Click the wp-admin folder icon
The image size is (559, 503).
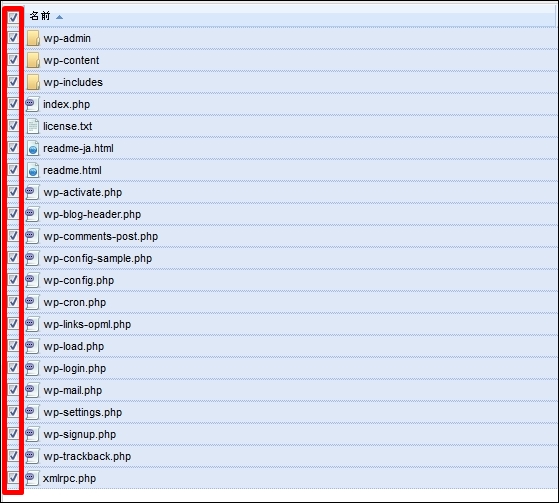click(33, 38)
